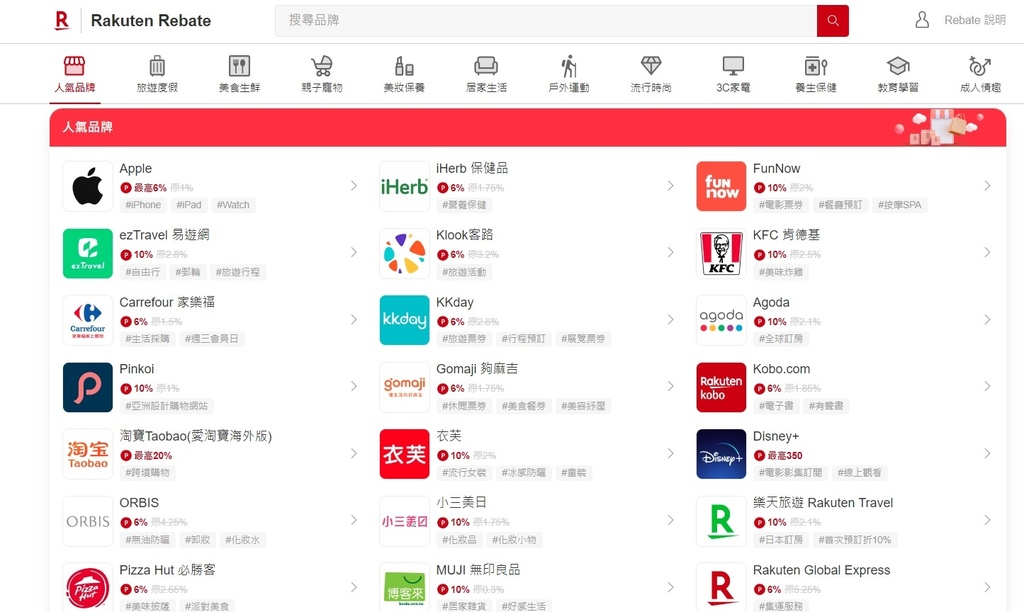This screenshot has width=1024, height=612.
Task: Switch to the 成人情趣 category tab
Action: [x=980, y=74]
